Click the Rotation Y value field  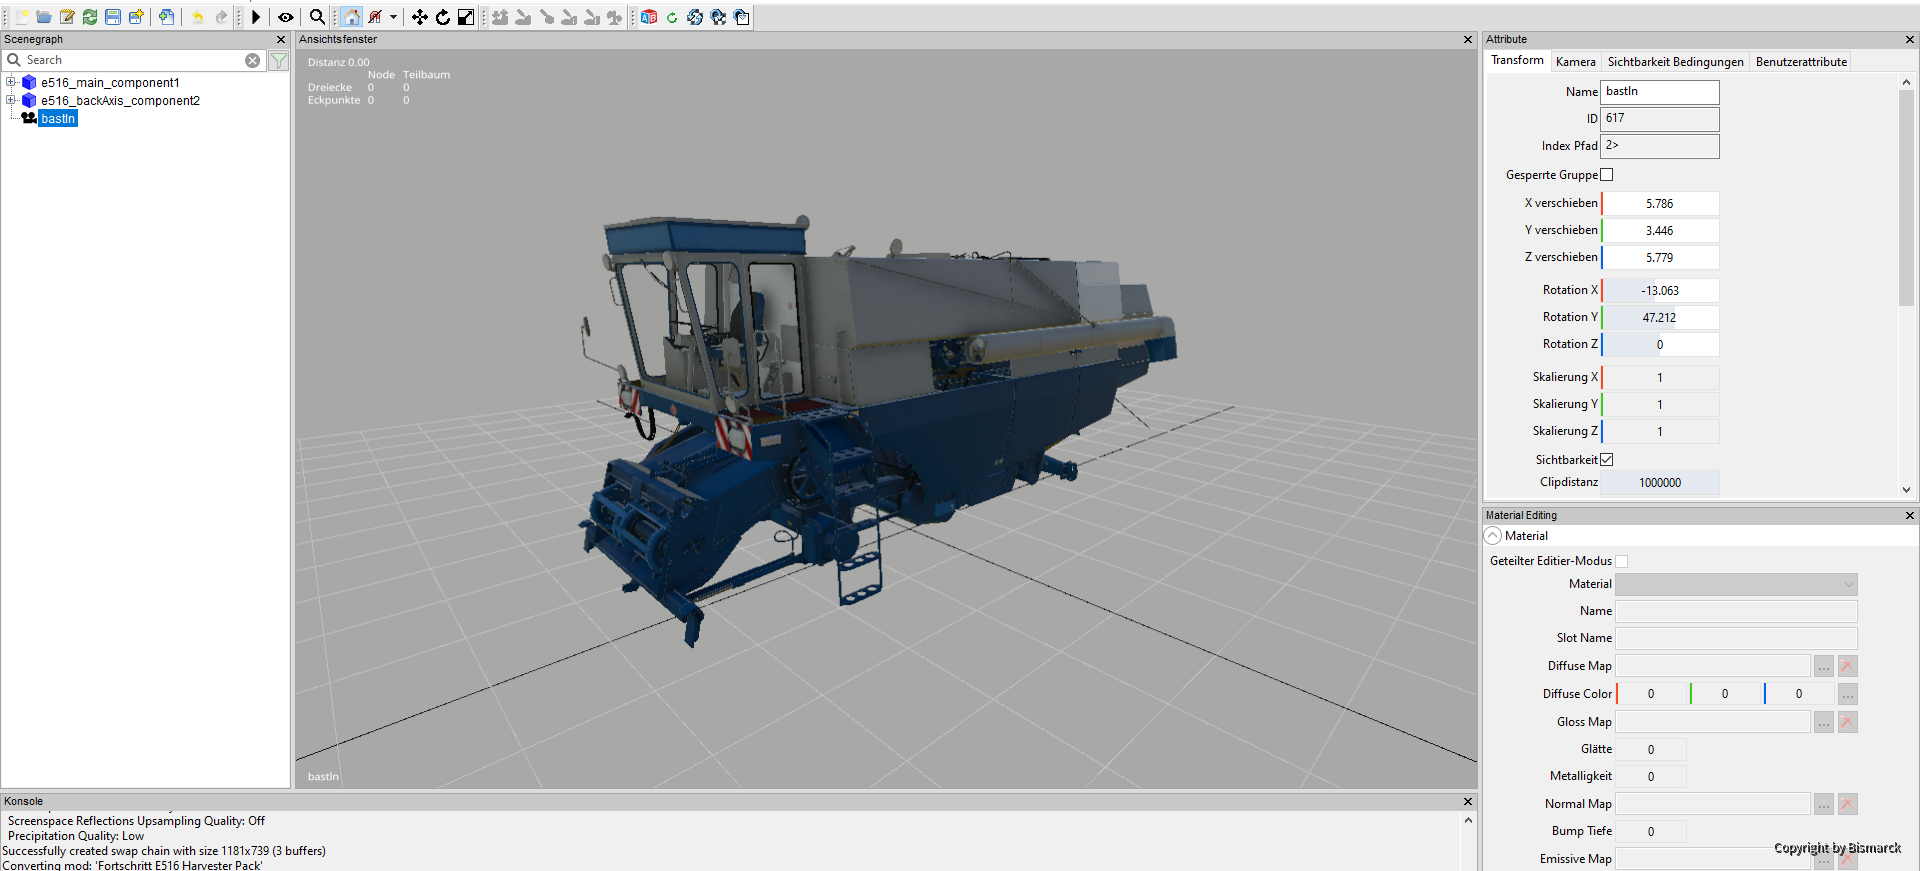pos(1660,318)
